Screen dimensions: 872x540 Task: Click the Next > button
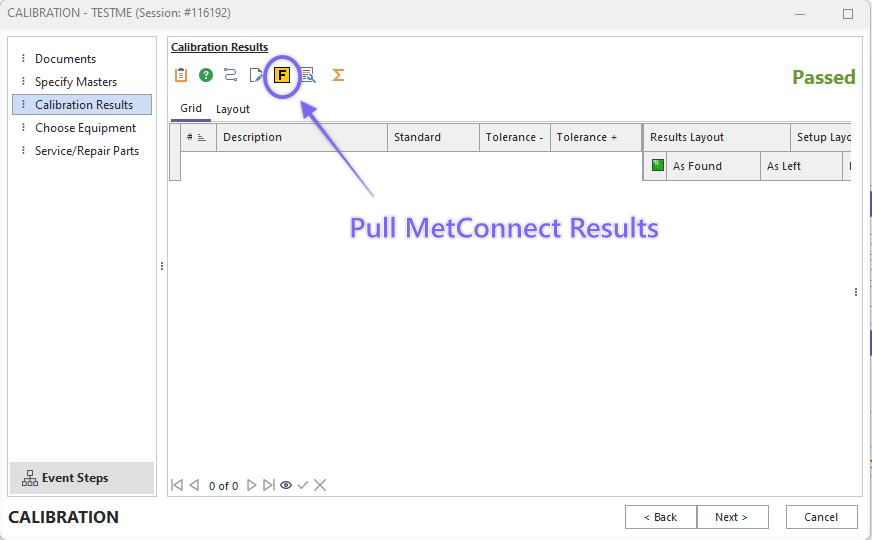tap(732, 517)
